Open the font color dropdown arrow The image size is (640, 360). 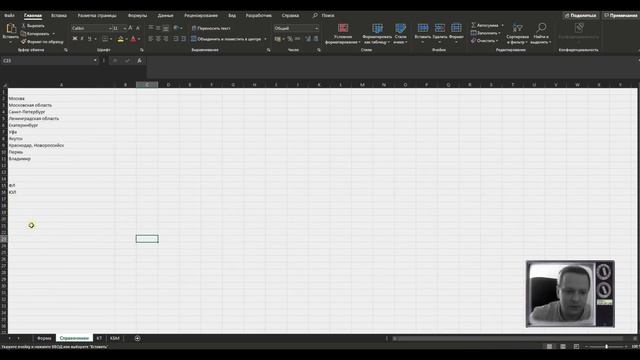click(139, 39)
